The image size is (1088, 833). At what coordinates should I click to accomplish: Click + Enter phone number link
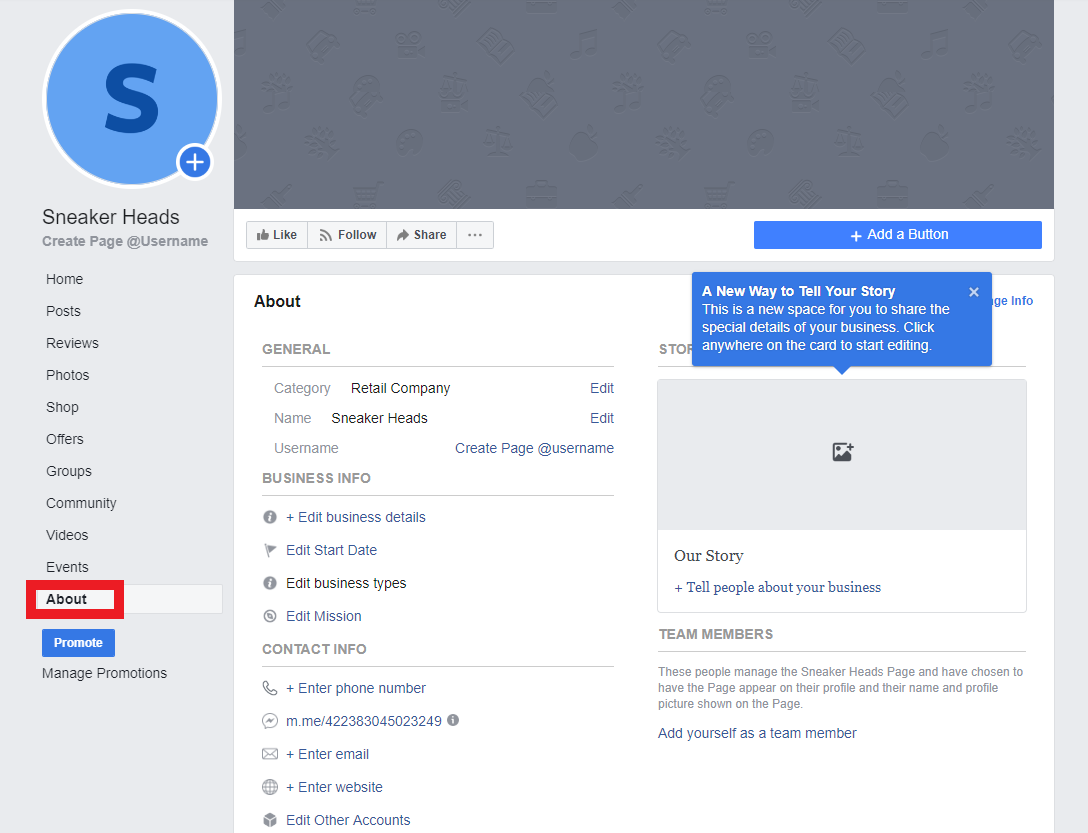(x=356, y=688)
